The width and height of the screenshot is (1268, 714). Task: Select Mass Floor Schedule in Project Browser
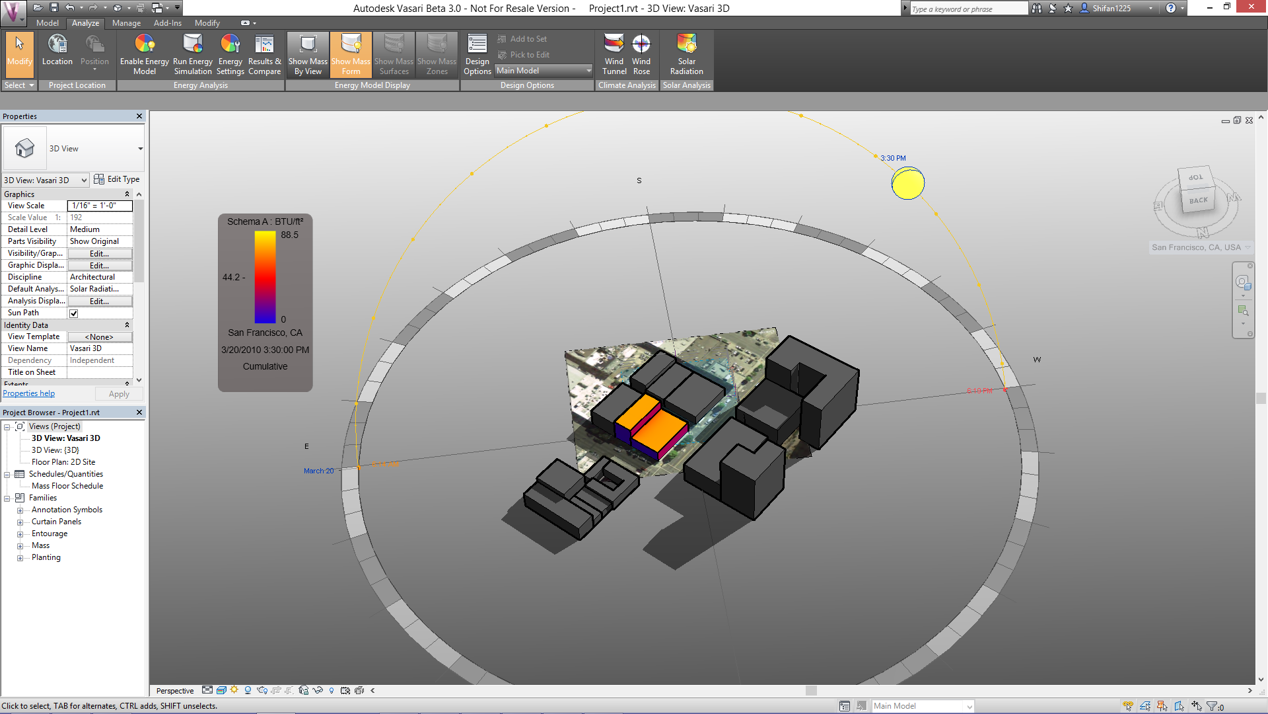(x=67, y=486)
